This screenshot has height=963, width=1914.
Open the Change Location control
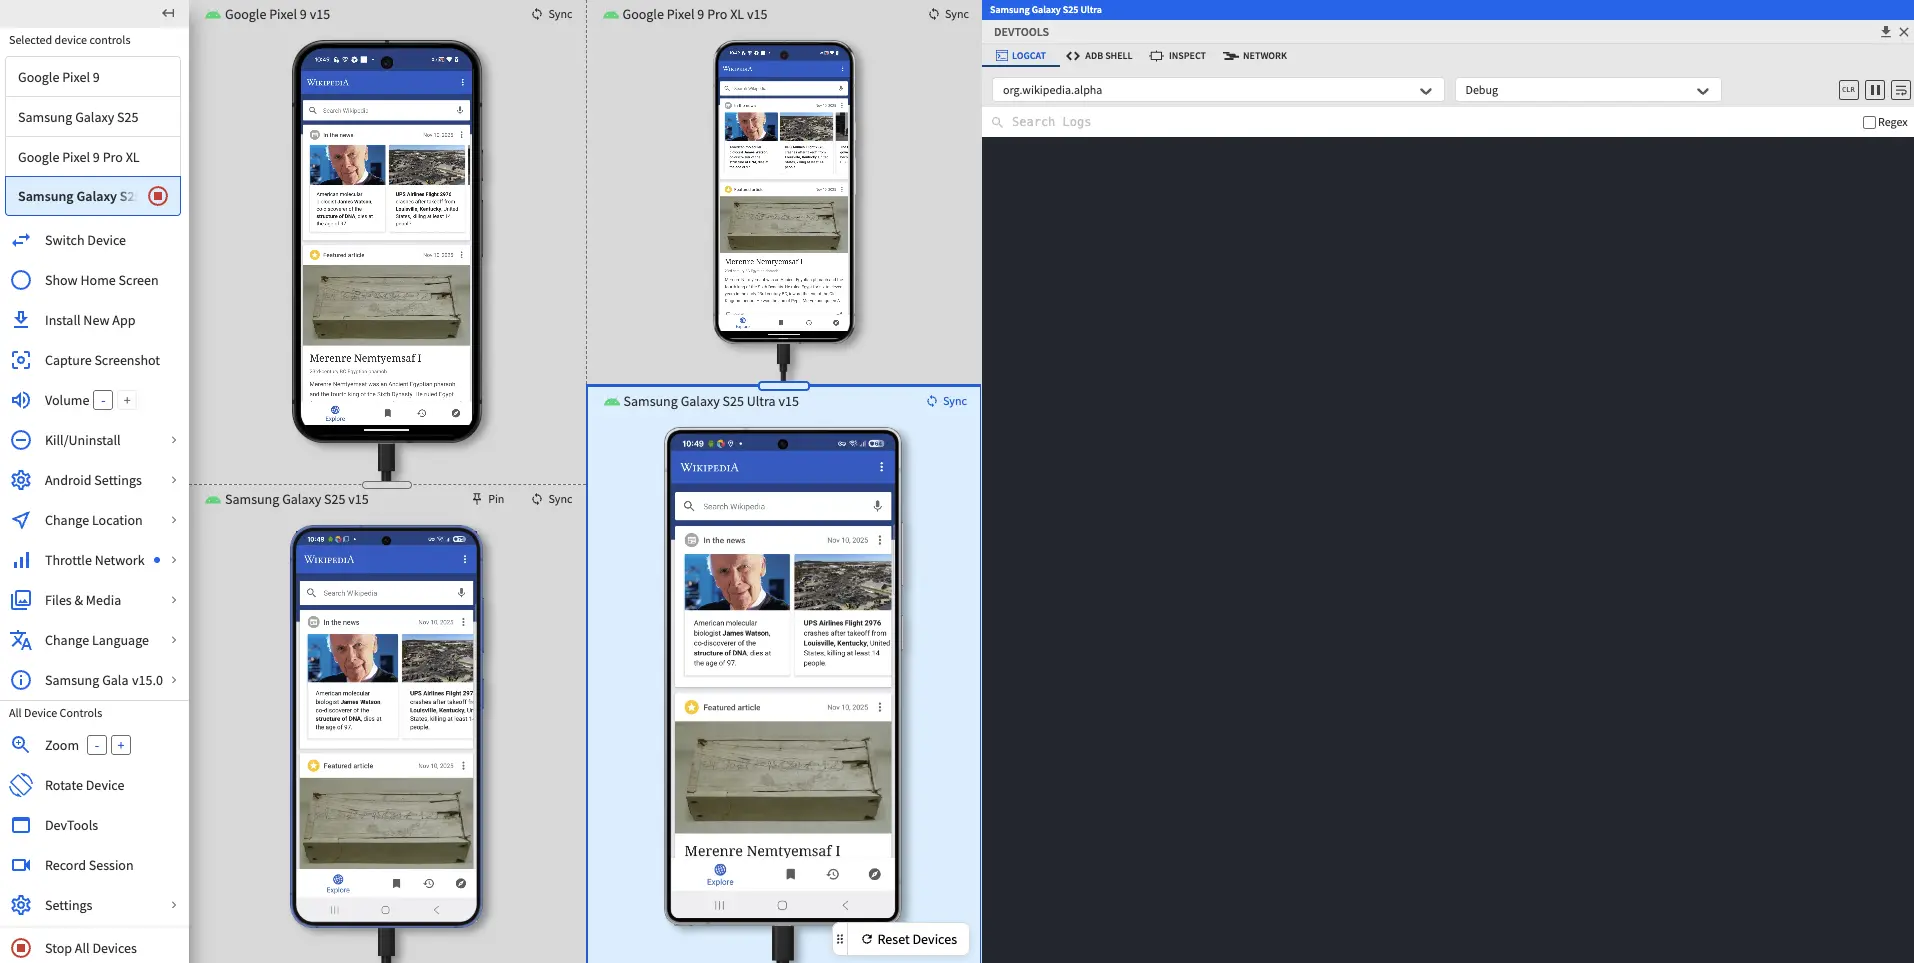click(x=93, y=520)
